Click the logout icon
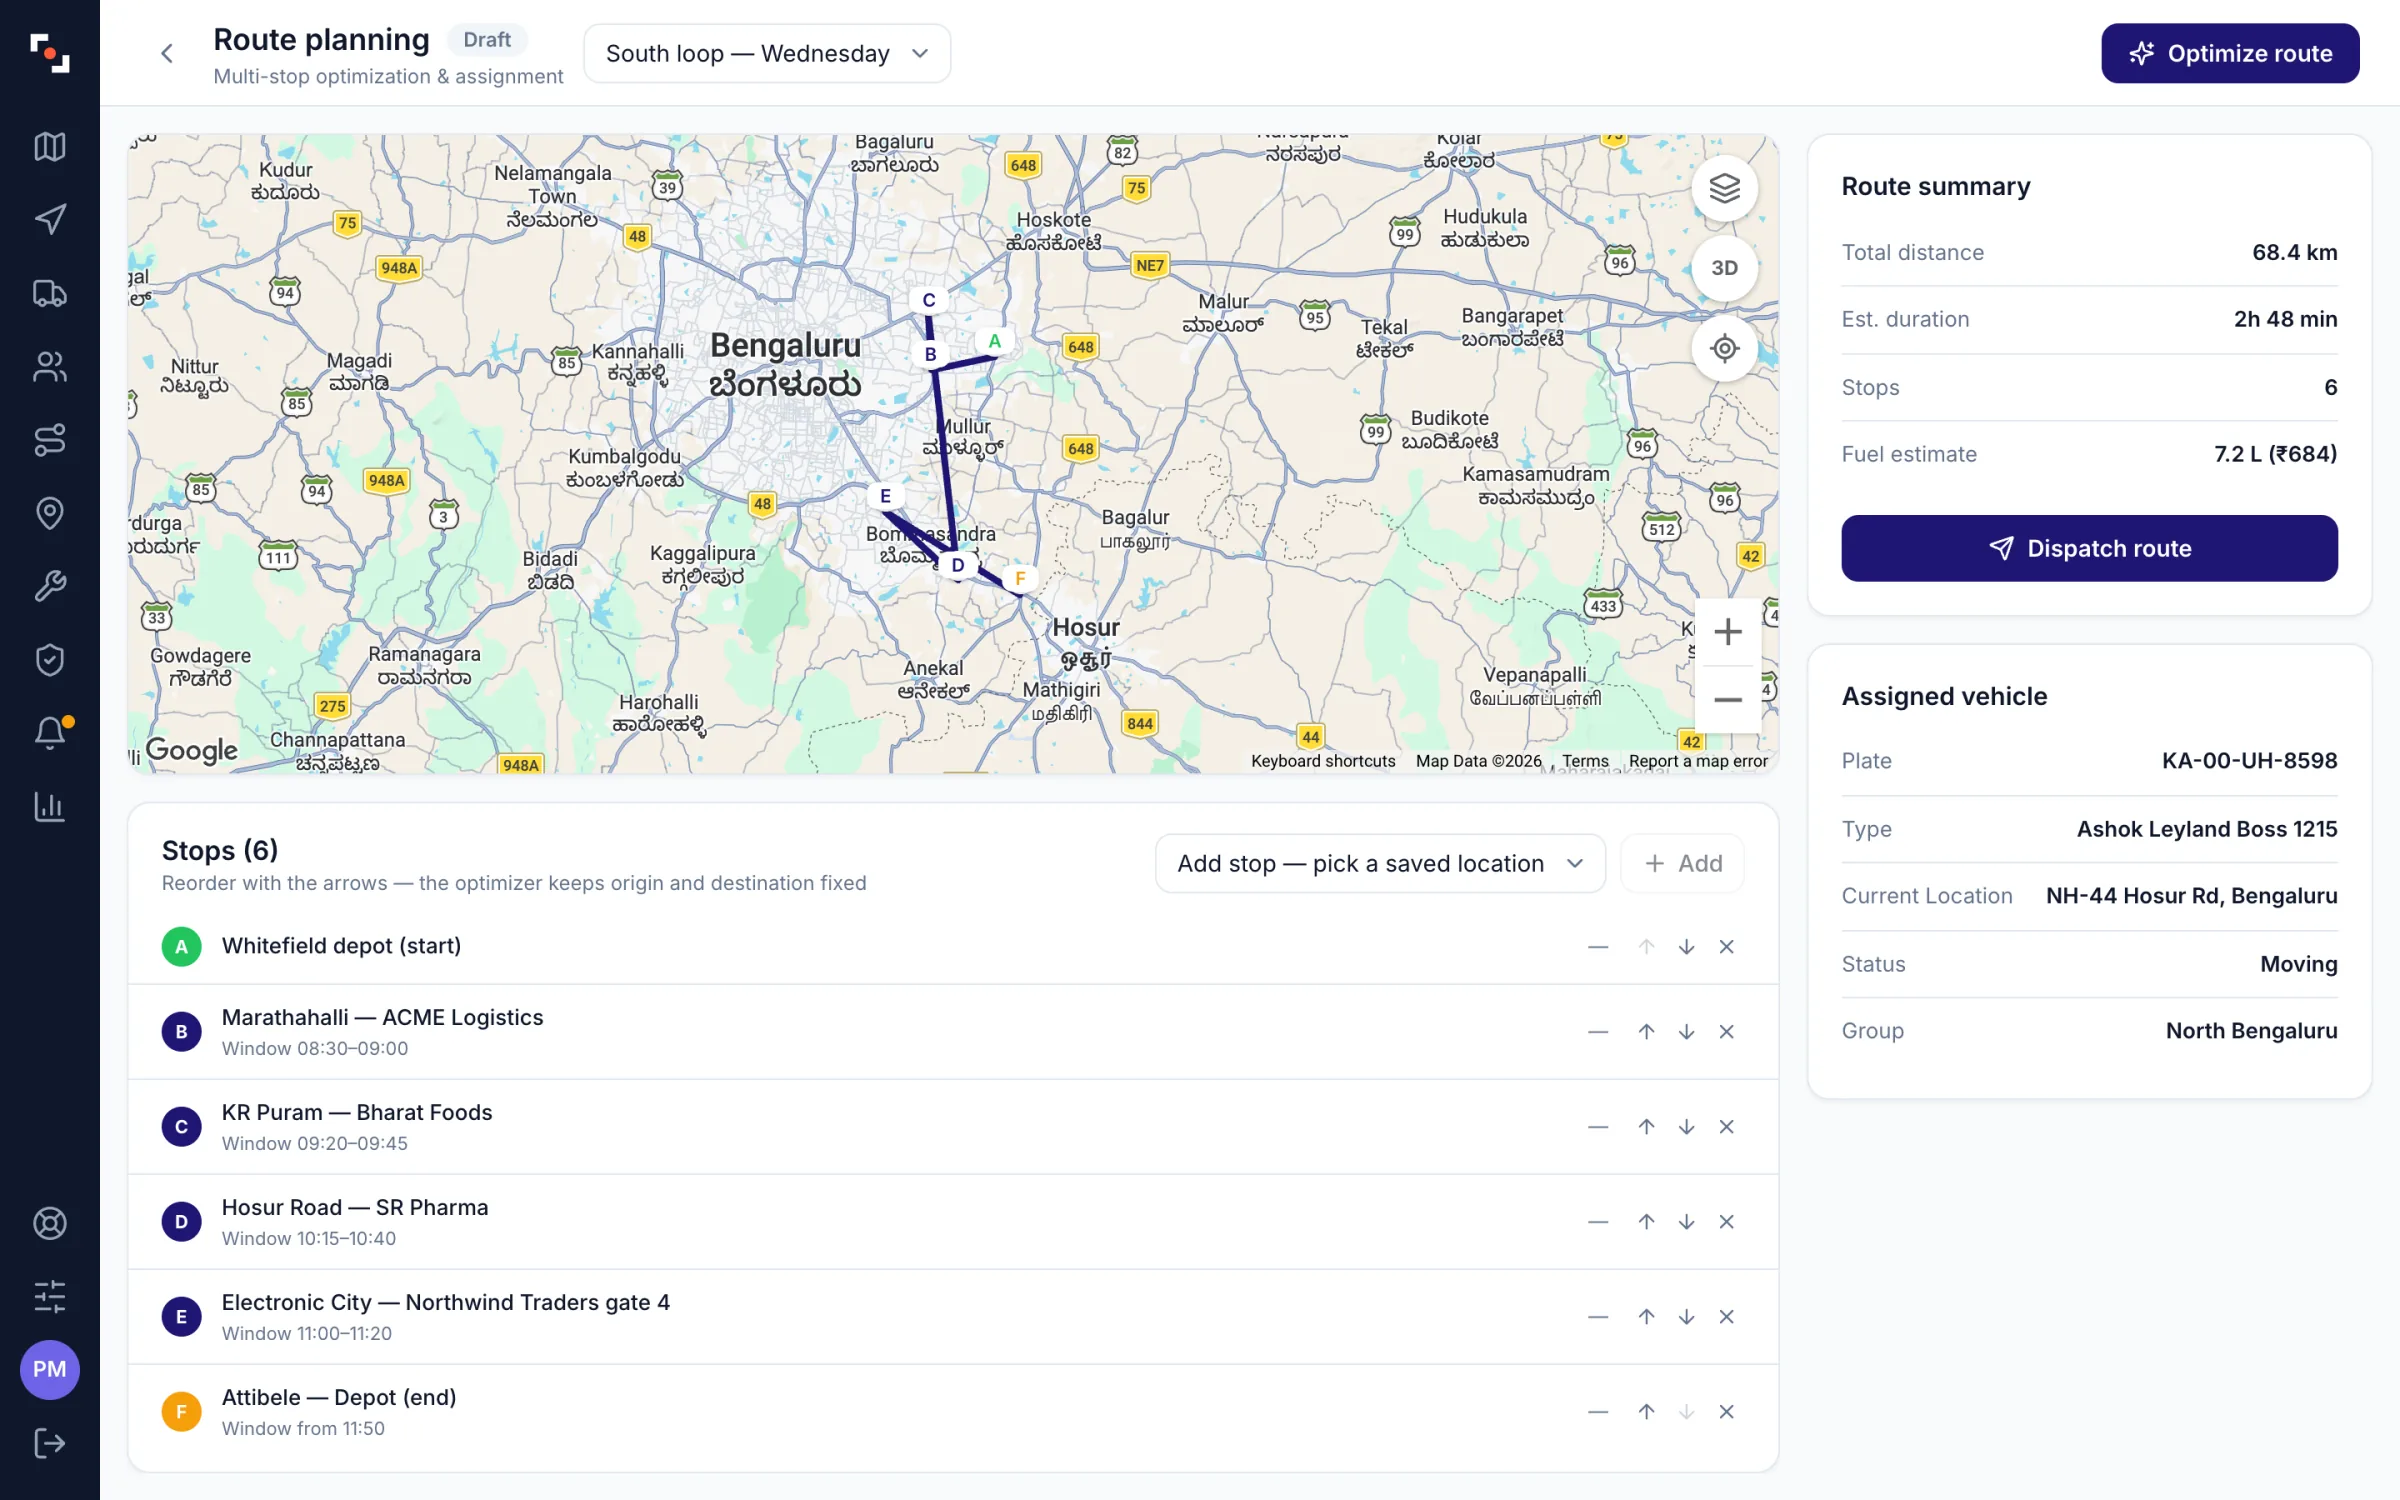Screen dimensions: 2400x1500 (x=49, y=1443)
